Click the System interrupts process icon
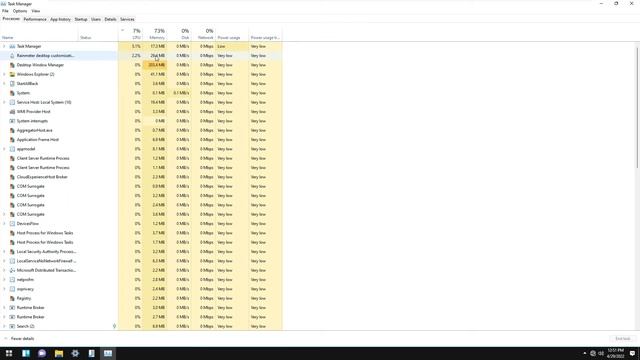The width and height of the screenshot is (640, 360). 12,121
